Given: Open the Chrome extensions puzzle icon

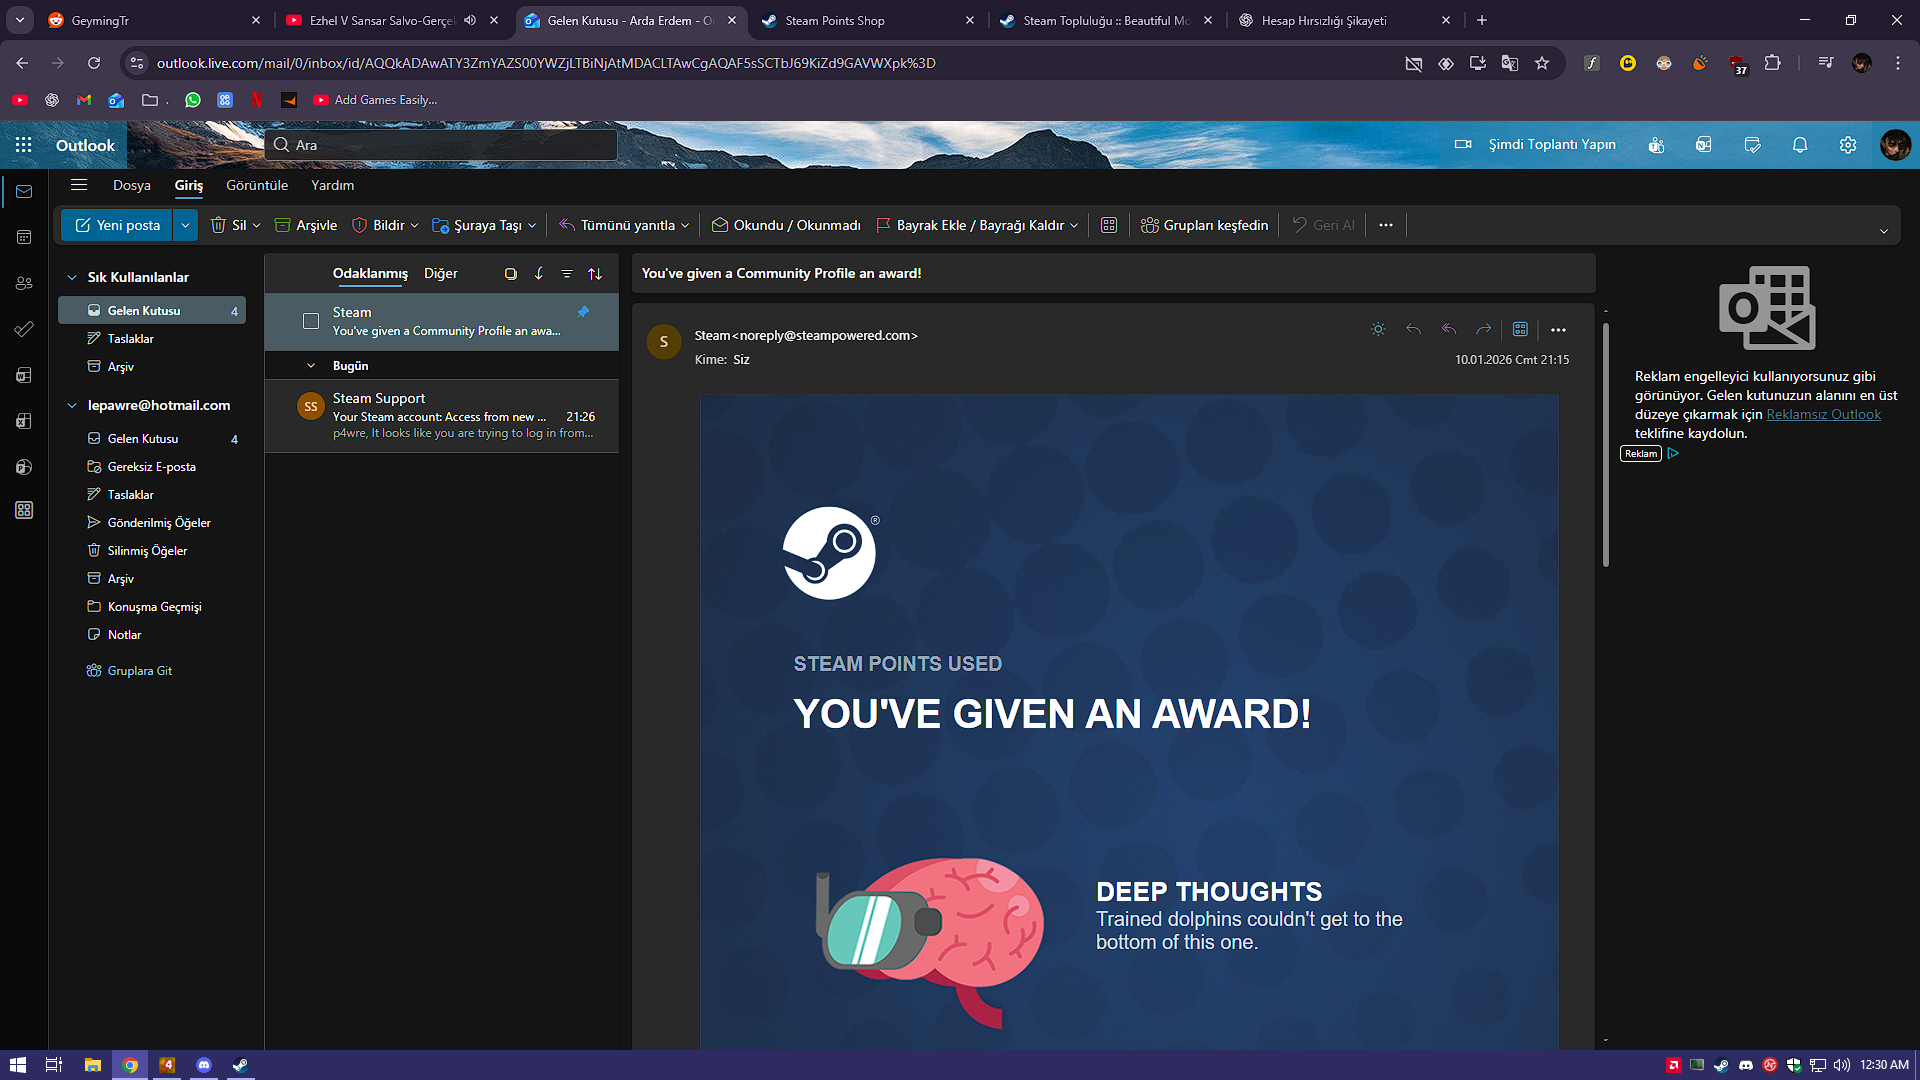Looking at the screenshot, I should pyautogui.click(x=1772, y=63).
